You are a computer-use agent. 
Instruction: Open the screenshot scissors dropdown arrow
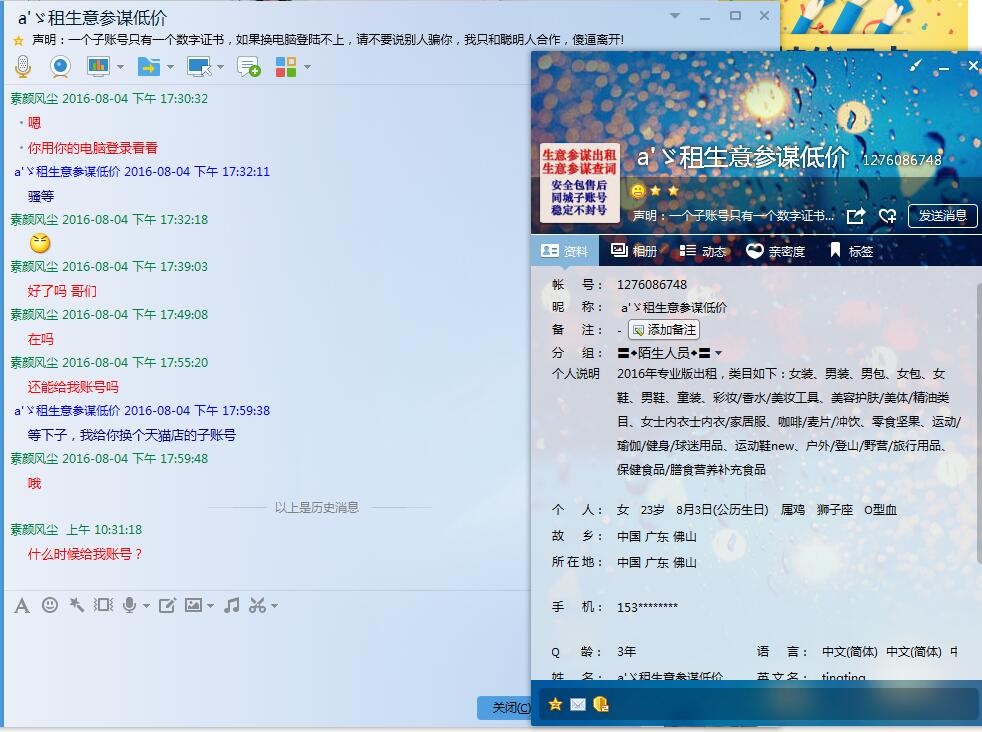(x=274, y=606)
